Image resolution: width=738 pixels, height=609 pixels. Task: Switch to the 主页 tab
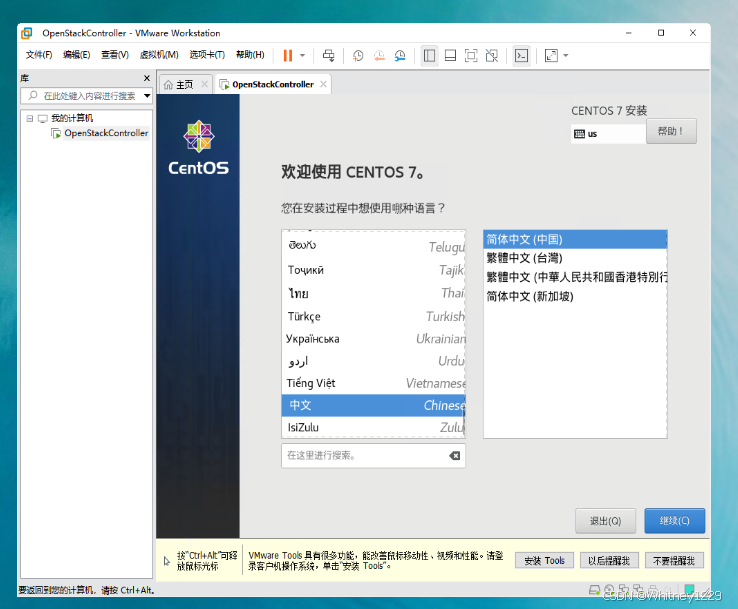coord(184,85)
